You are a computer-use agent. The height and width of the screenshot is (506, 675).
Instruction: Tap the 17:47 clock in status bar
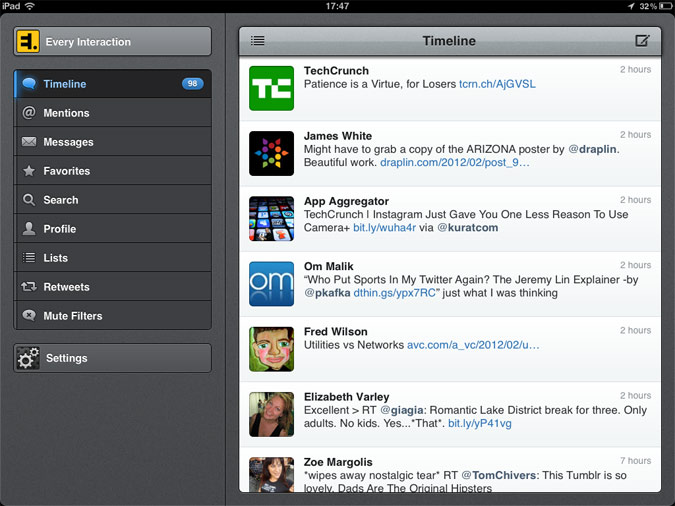pos(337,6)
